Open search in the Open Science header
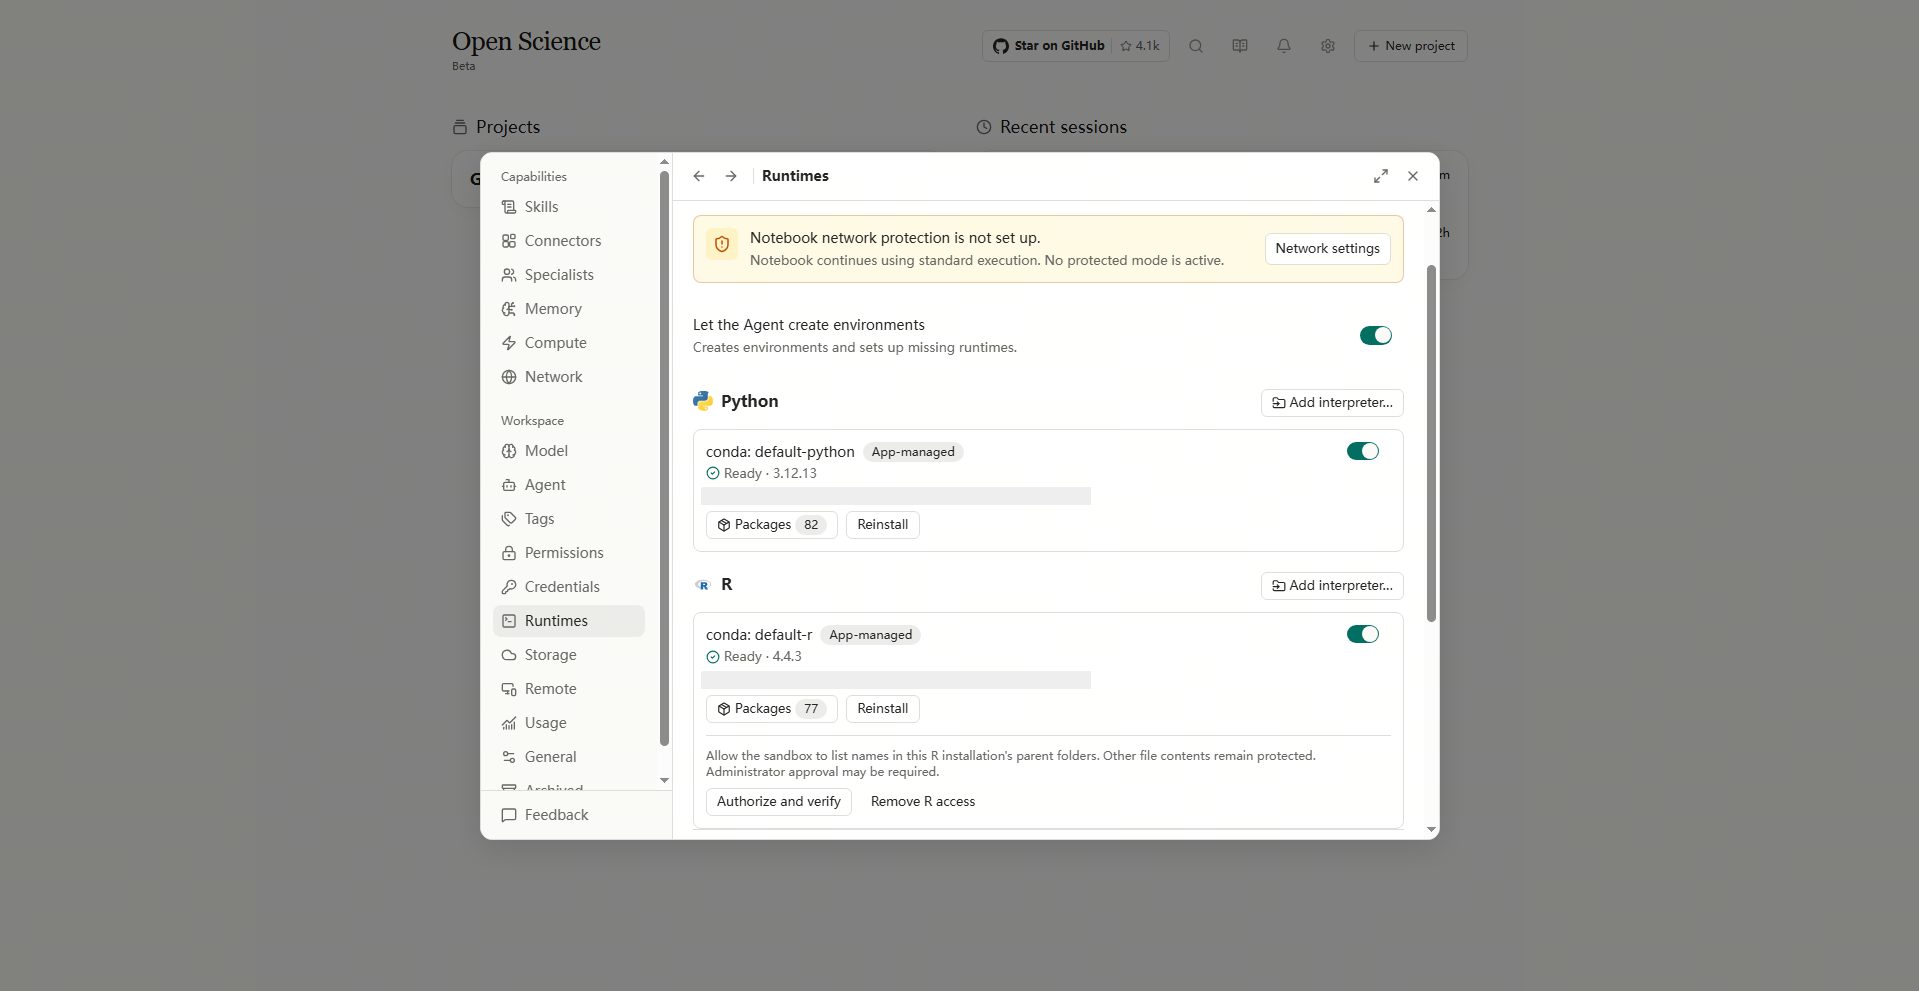1919x991 pixels. pos(1196,46)
